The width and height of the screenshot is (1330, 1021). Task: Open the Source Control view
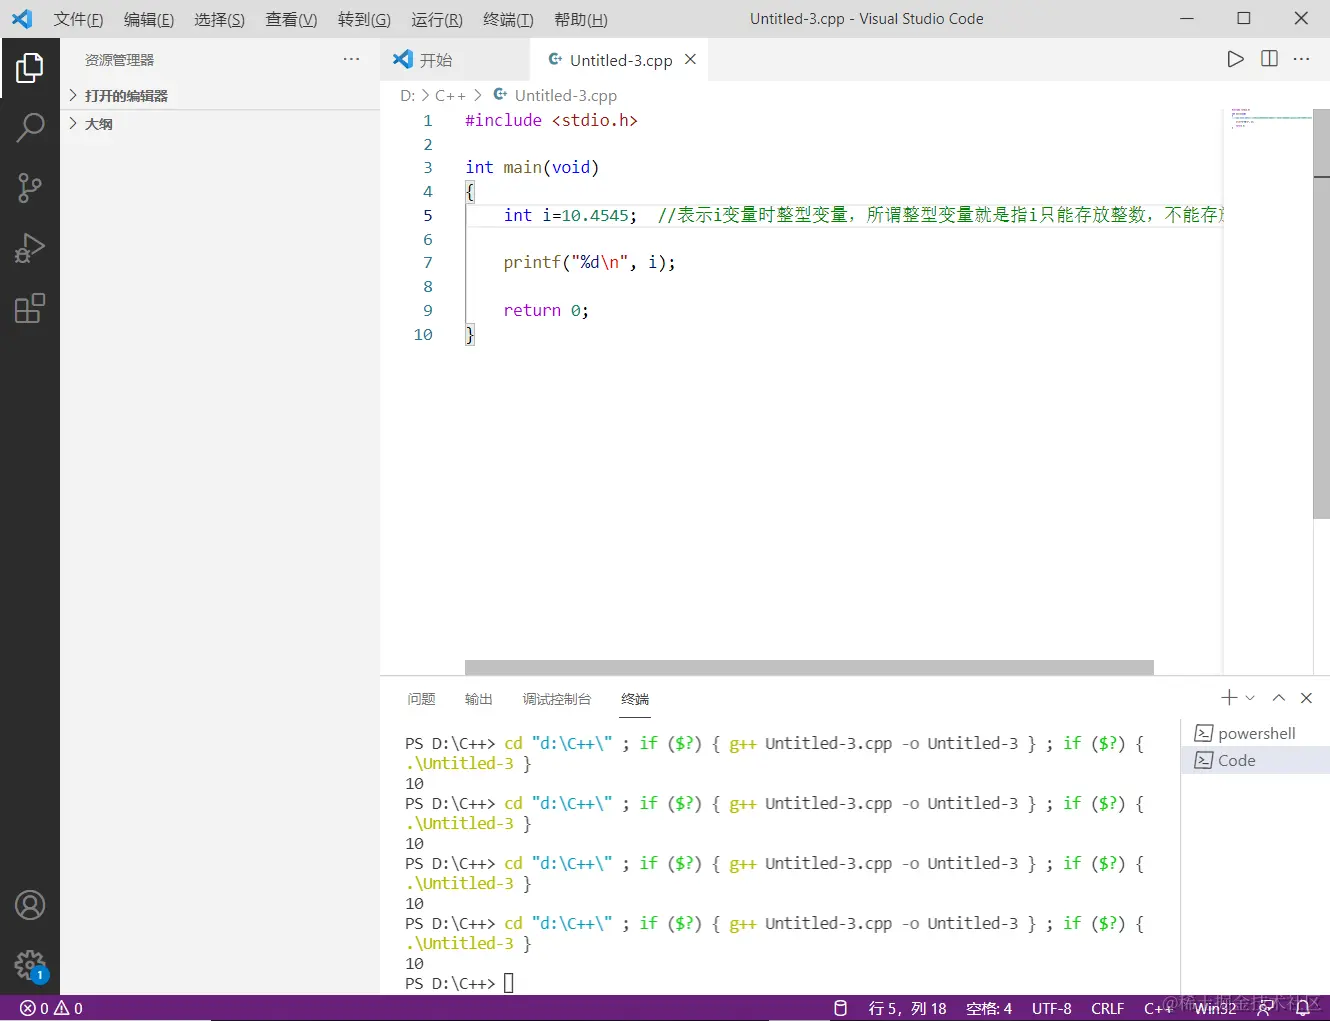[x=30, y=188]
